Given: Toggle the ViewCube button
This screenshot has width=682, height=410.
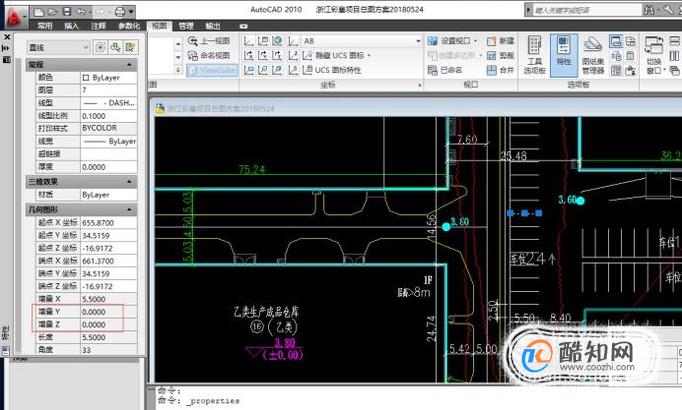Looking at the screenshot, I should [212, 70].
